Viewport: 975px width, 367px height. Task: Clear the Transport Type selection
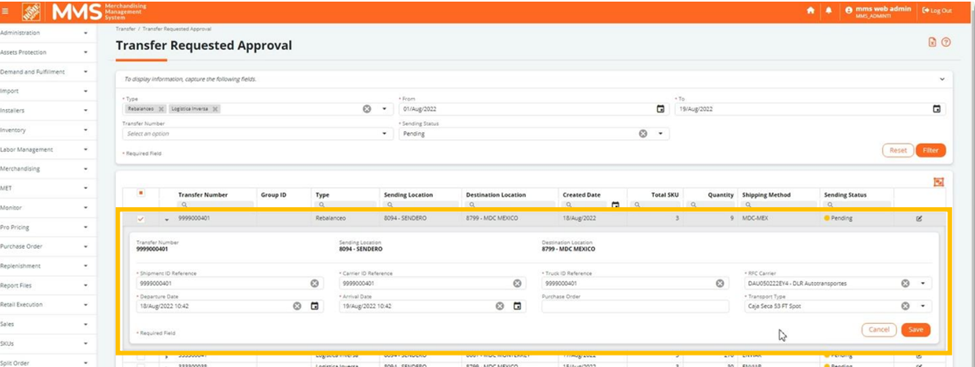tap(905, 306)
